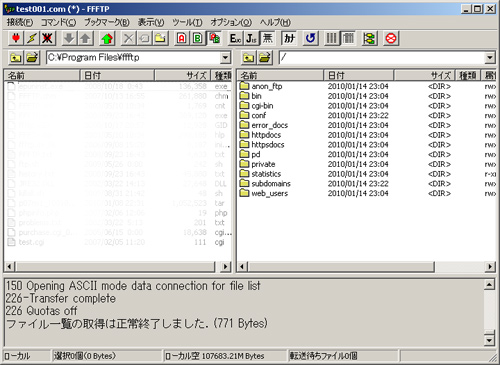Screen dimensions: 500x365
Task: Click the upload arrow icon
Action: click(x=85, y=38)
